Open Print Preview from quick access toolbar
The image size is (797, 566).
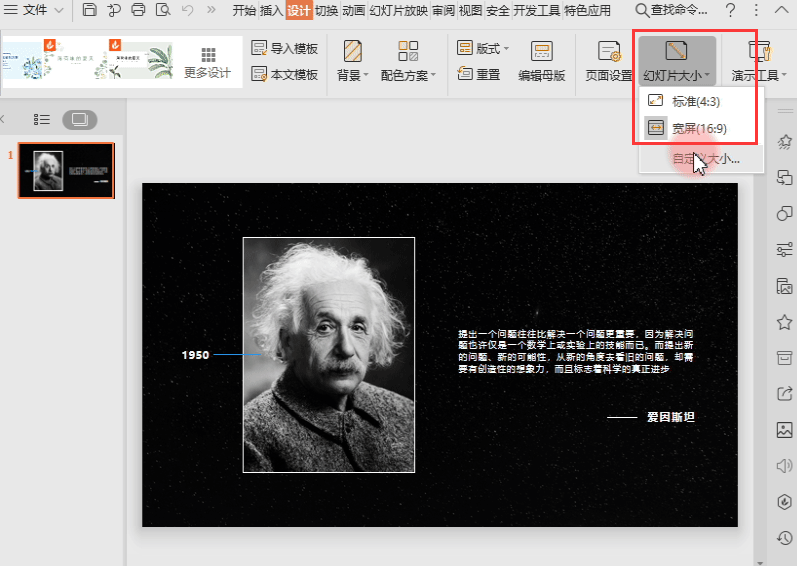[162, 11]
